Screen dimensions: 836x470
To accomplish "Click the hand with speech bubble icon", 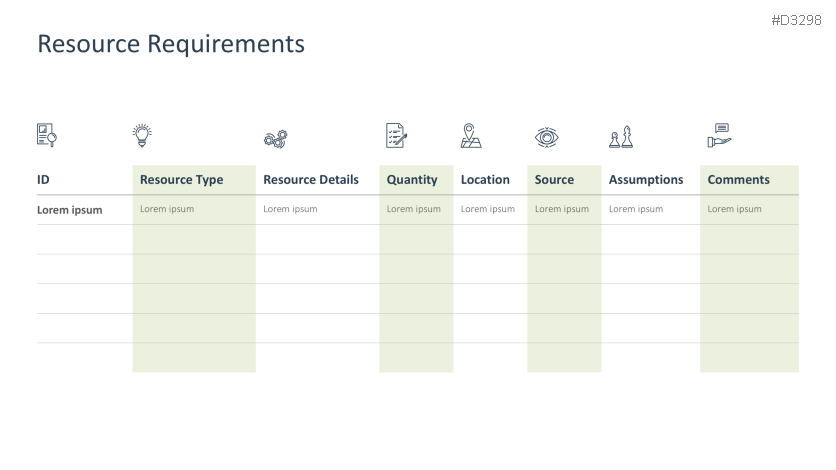I will point(719,135).
